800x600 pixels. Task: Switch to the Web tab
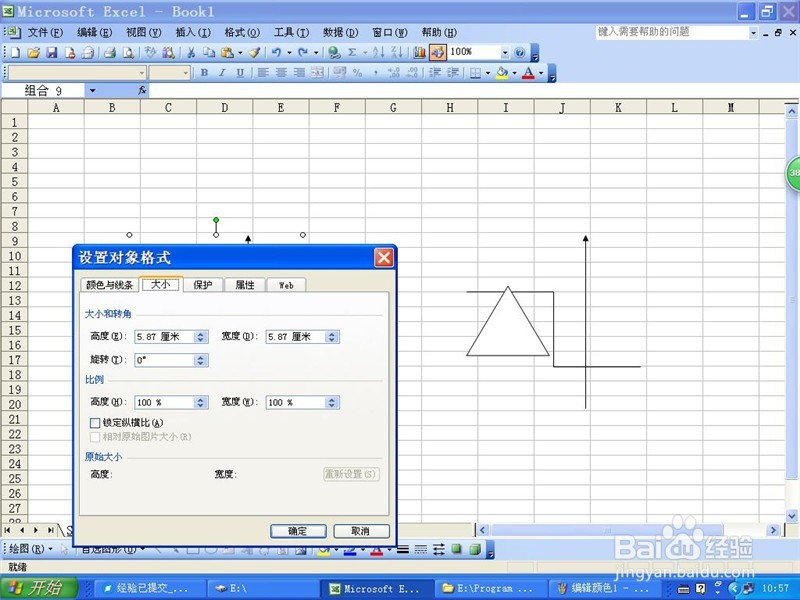tap(286, 285)
